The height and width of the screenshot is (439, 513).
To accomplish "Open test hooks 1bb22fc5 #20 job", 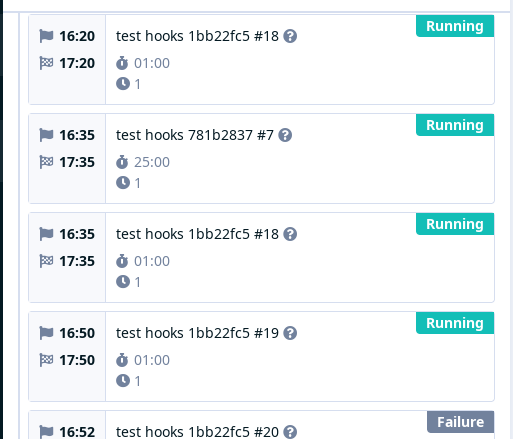I will click(197, 432).
